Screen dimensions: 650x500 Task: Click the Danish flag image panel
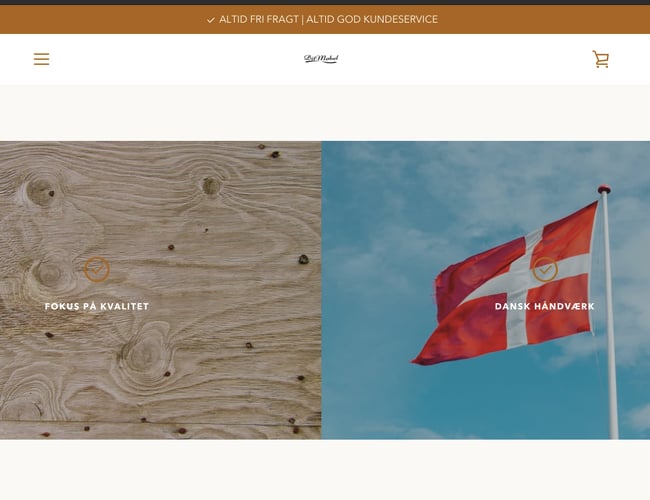pyautogui.click(x=485, y=290)
